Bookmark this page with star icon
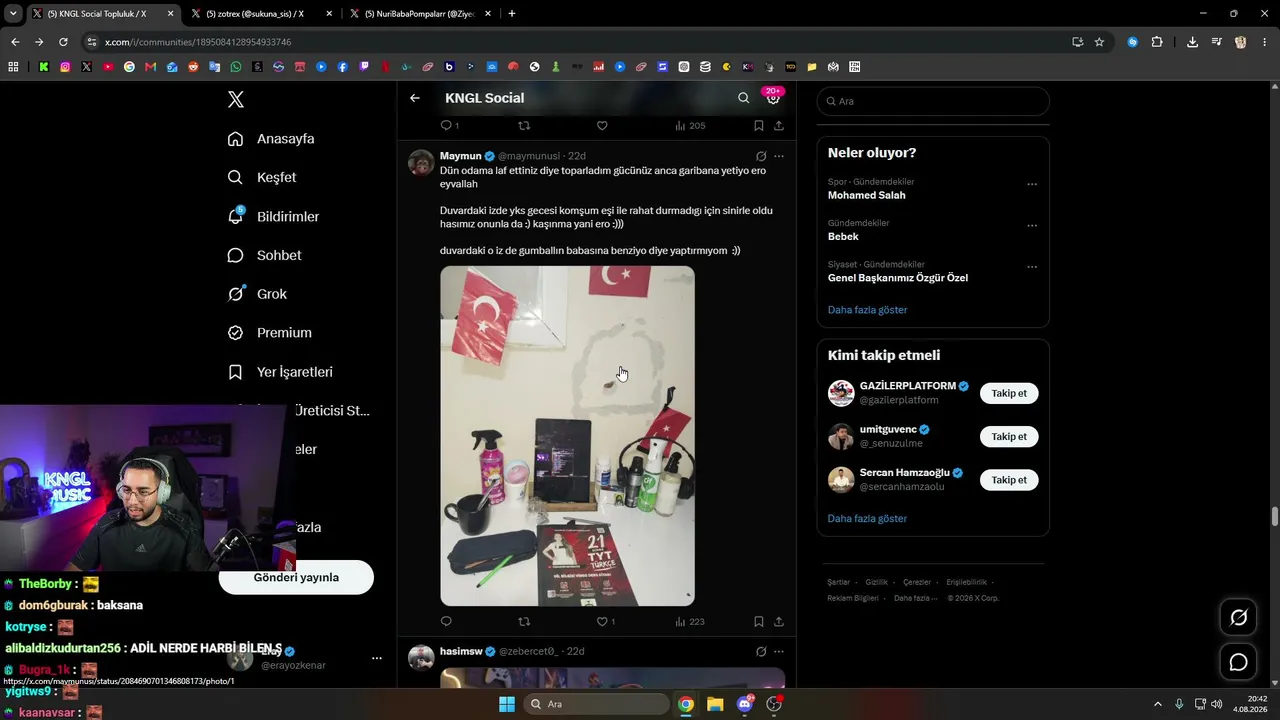The image size is (1280, 720). point(1099,42)
